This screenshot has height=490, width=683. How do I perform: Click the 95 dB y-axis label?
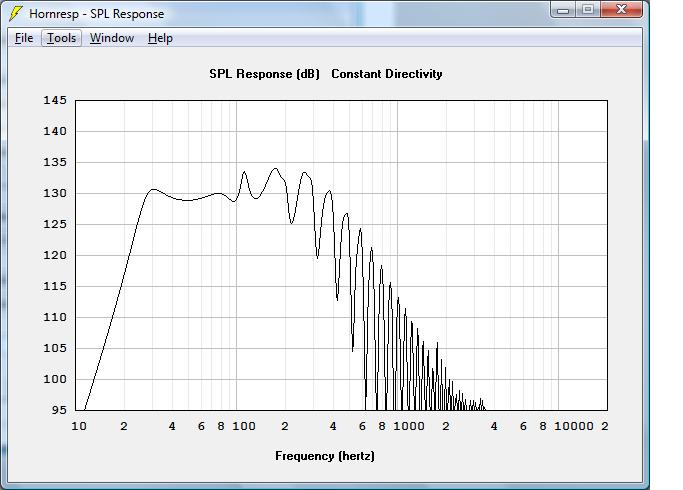click(59, 410)
